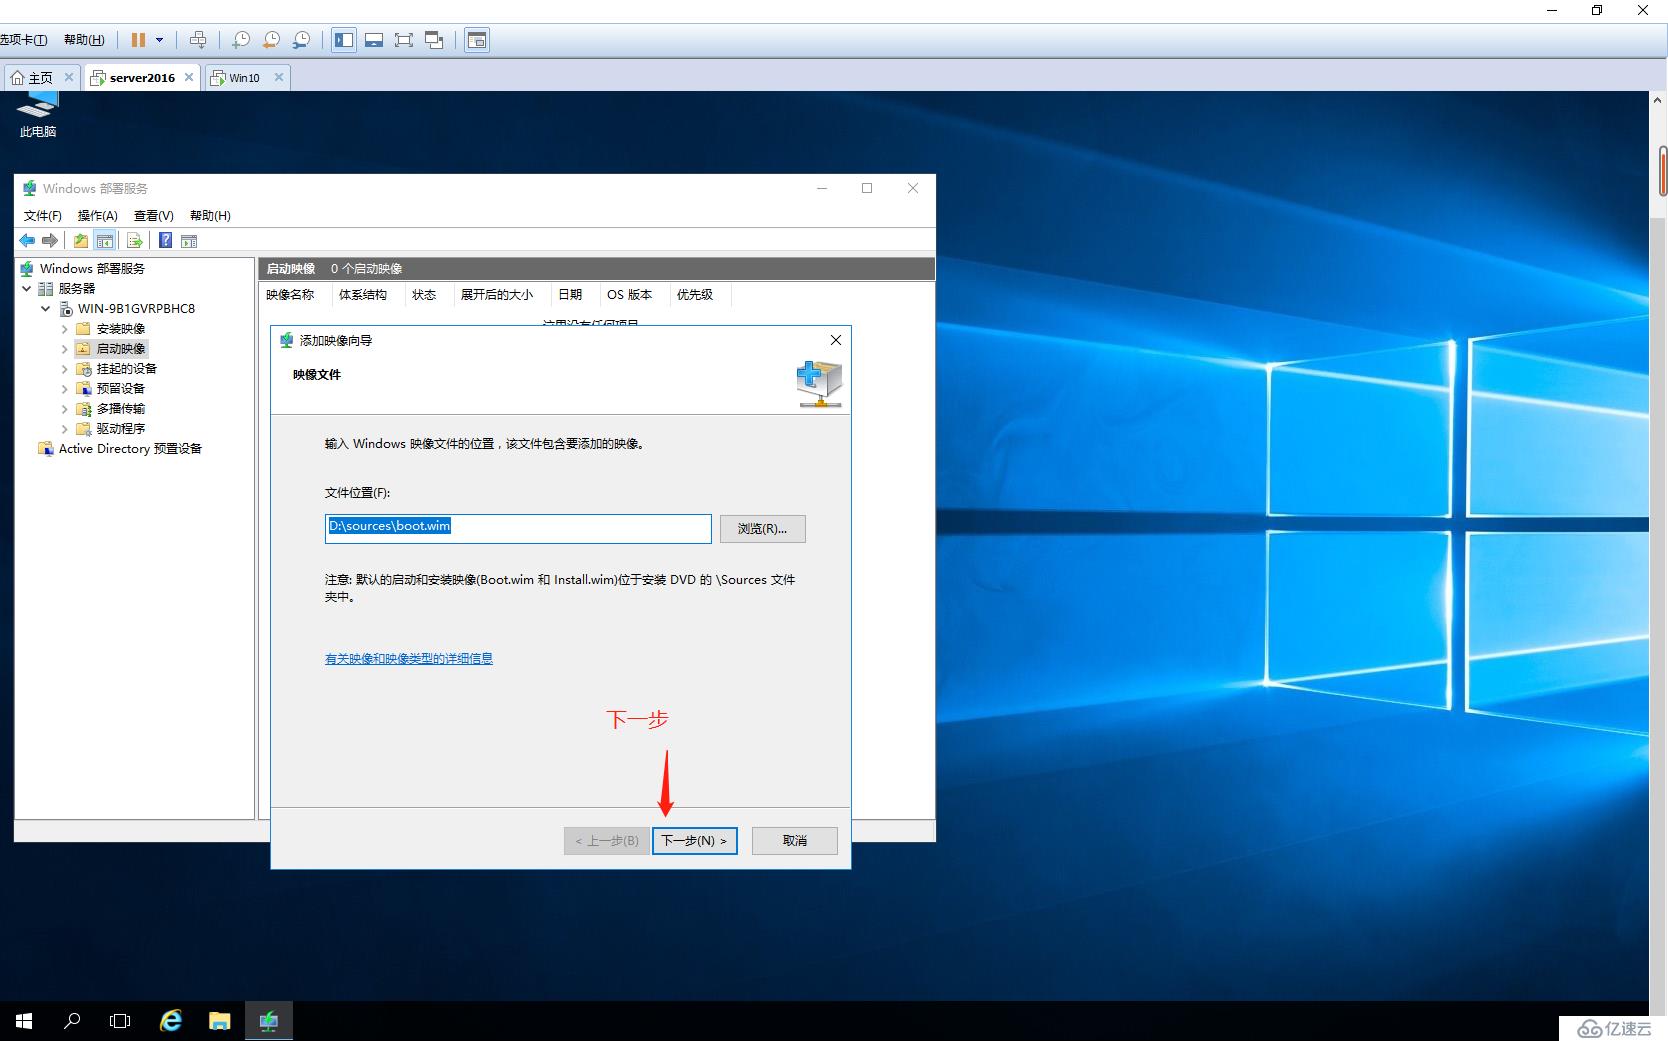This screenshot has width=1668, height=1041.
Task: Click the 下一步(N) > button
Action: click(x=695, y=840)
